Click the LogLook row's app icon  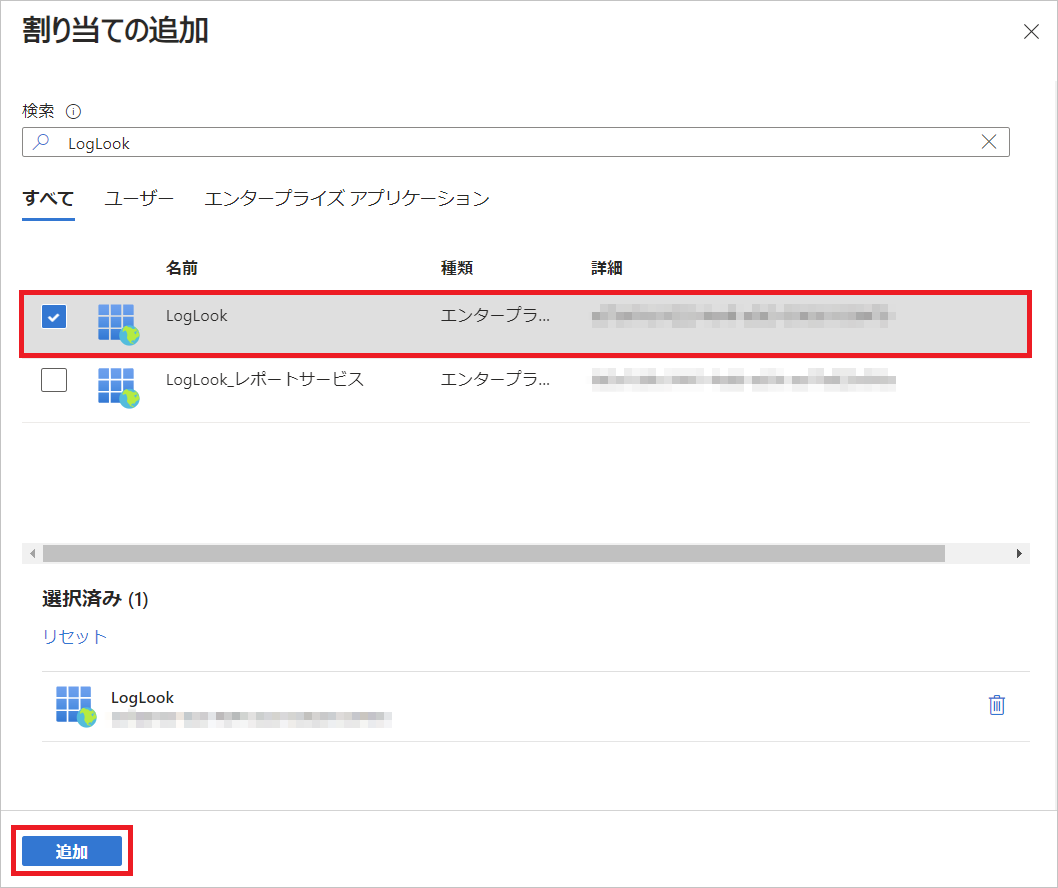[118, 324]
